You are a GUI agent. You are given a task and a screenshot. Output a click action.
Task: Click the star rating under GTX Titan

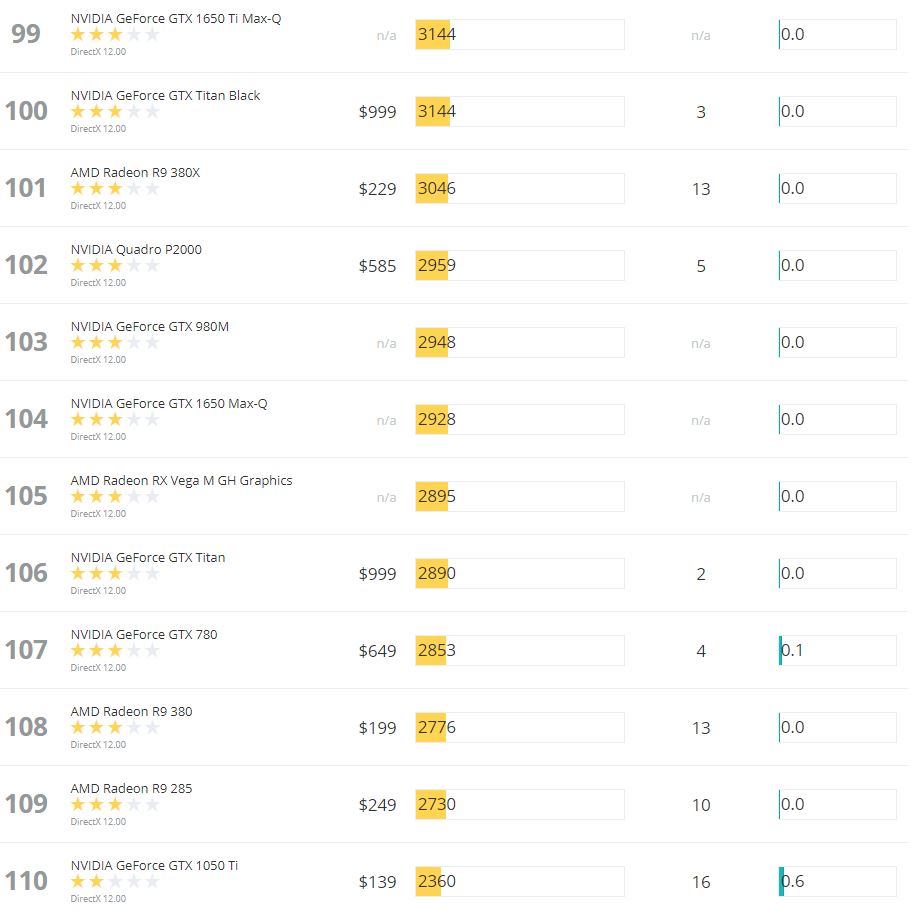coord(115,574)
